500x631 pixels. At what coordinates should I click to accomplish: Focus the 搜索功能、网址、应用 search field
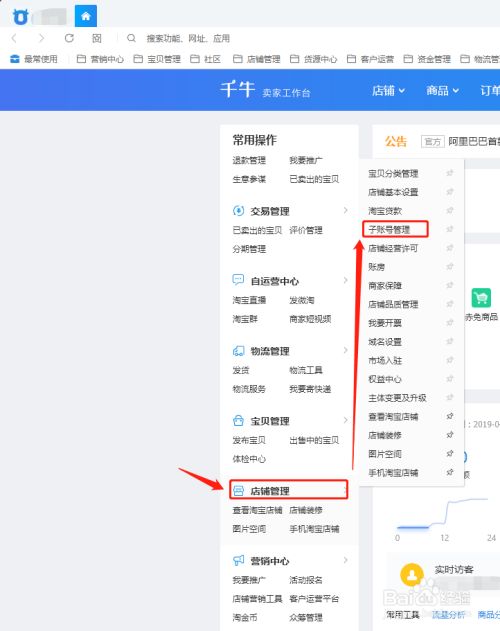click(x=188, y=38)
